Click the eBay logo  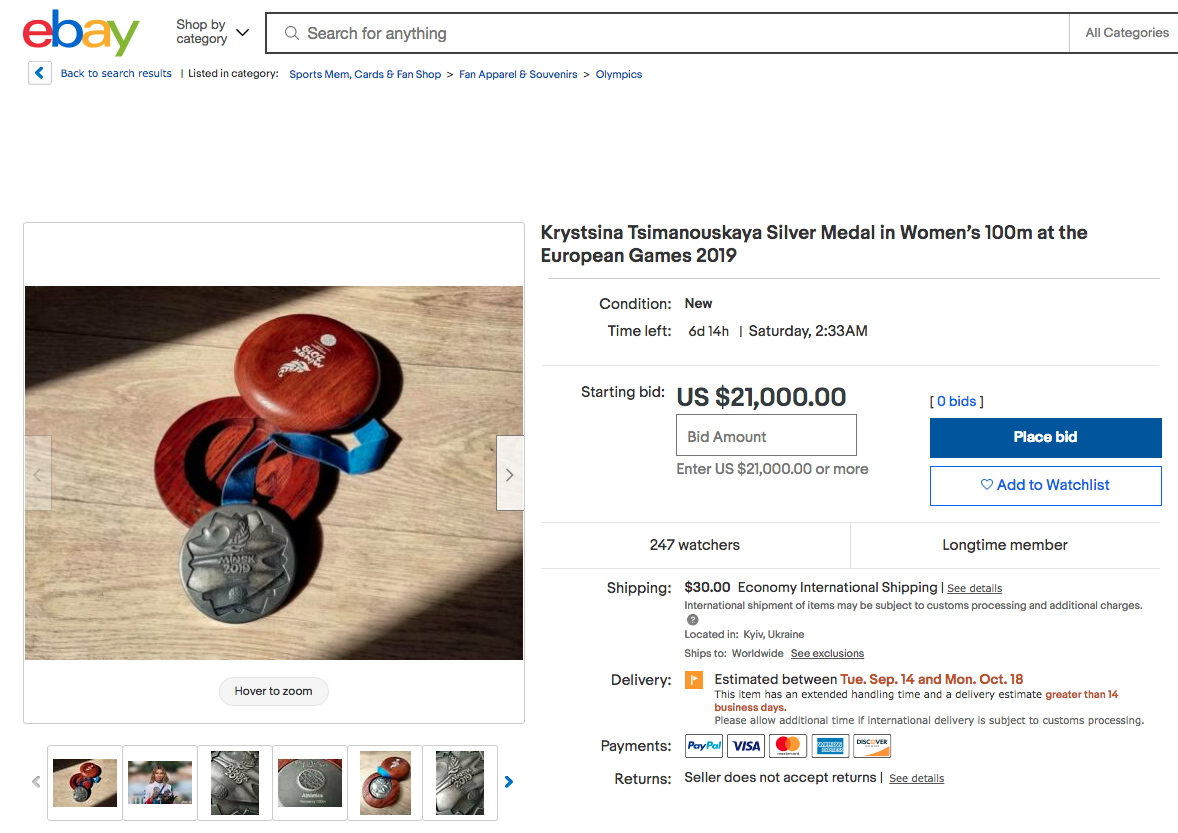(x=81, y=32)
